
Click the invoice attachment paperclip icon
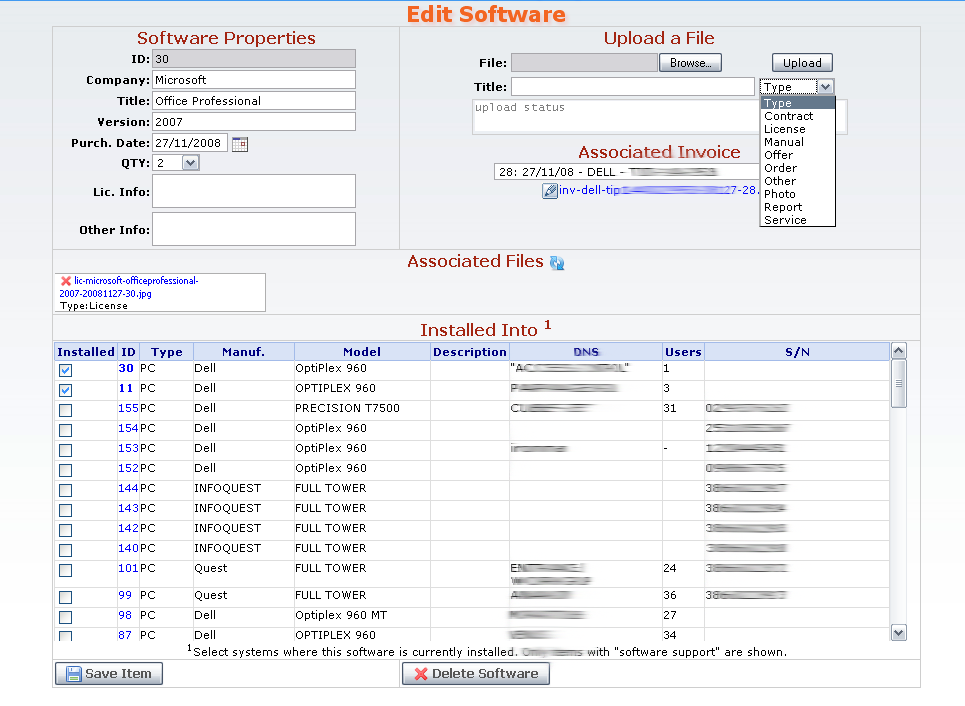[x=550, y=191]
